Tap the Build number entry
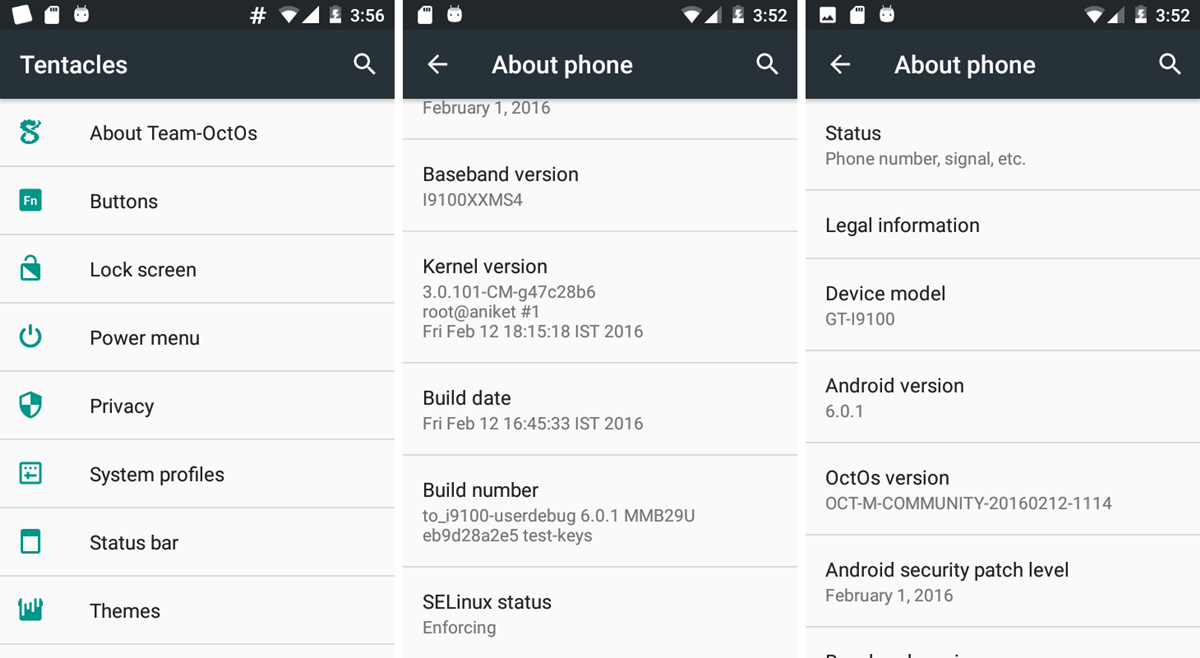 [x=600, y=512]
